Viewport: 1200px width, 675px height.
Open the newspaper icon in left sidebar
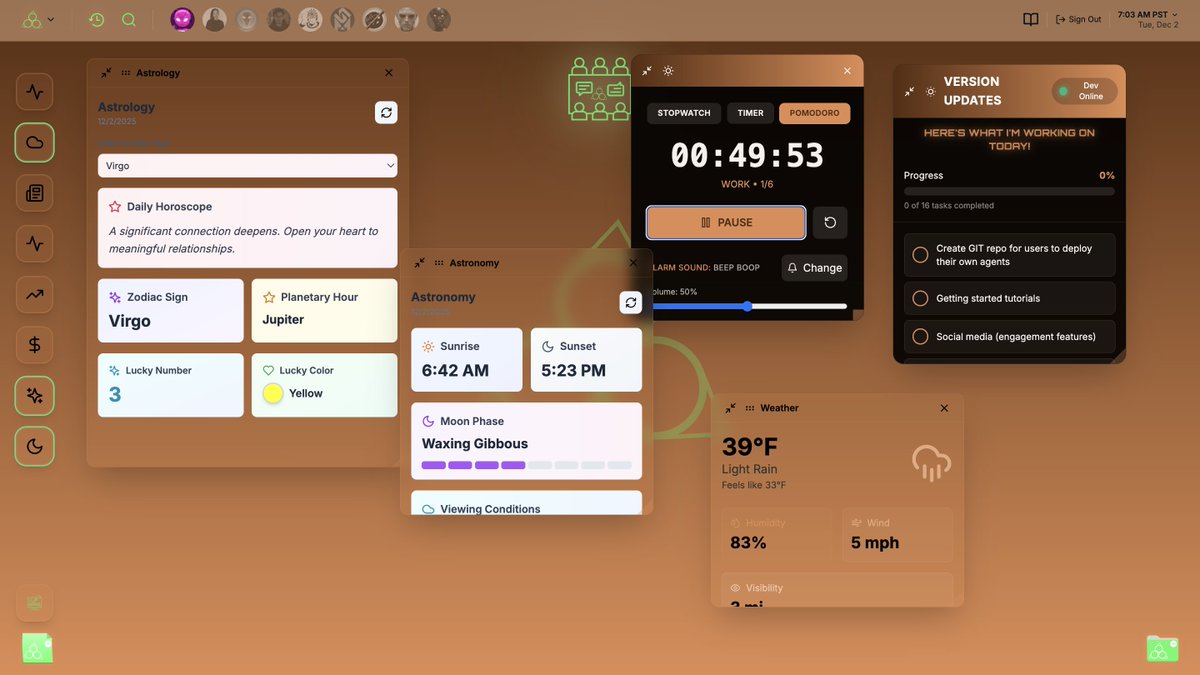click(x=35, y=193)
